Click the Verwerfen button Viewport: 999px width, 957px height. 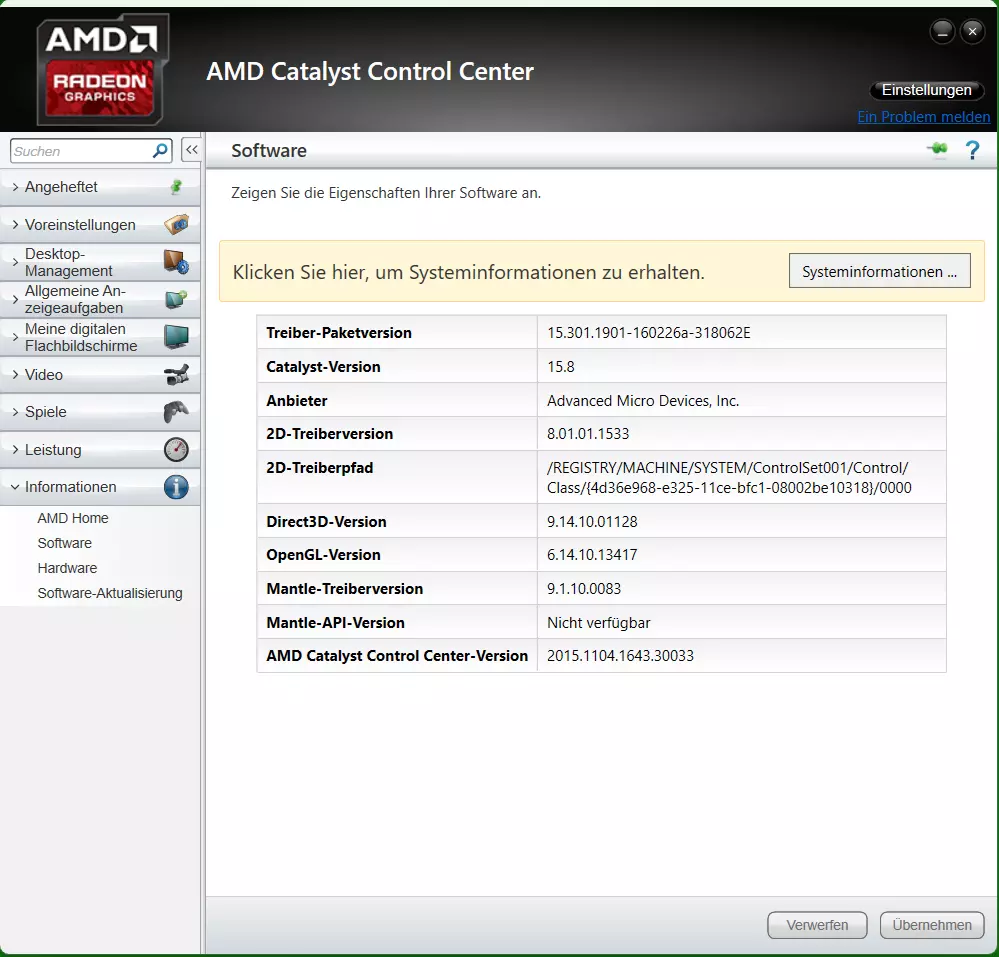(817, 925)
